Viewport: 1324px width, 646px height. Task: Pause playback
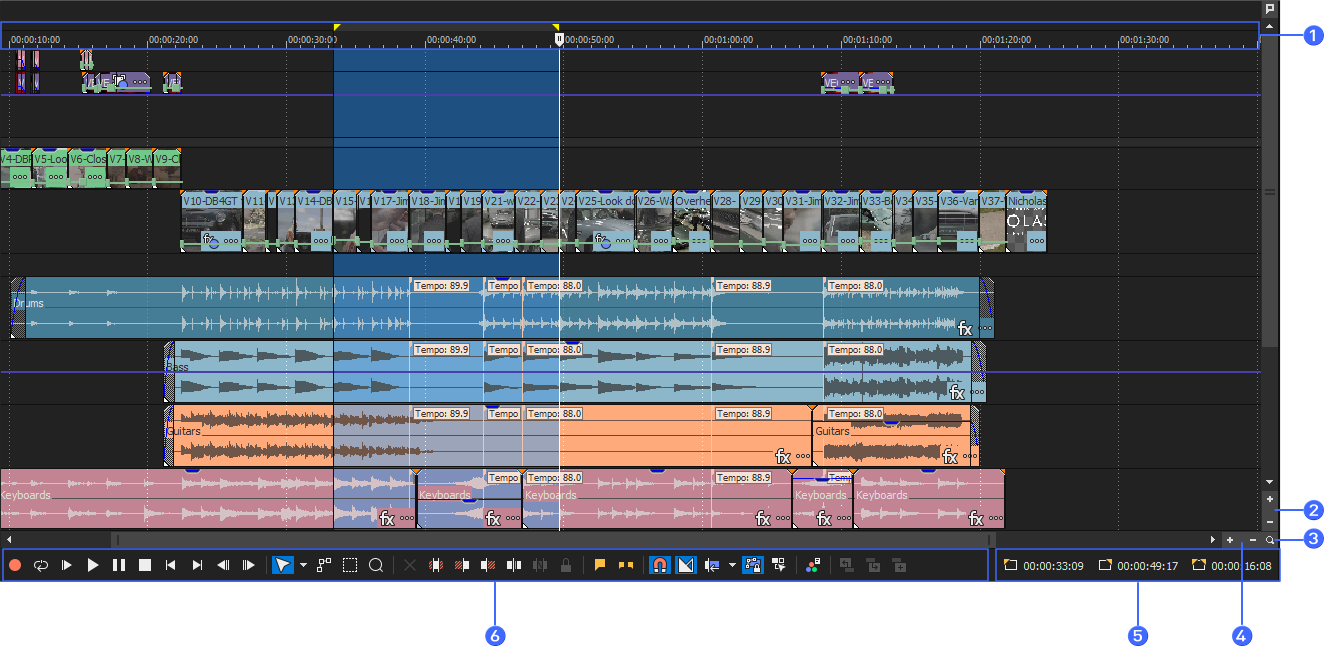[x=119, y=565]
